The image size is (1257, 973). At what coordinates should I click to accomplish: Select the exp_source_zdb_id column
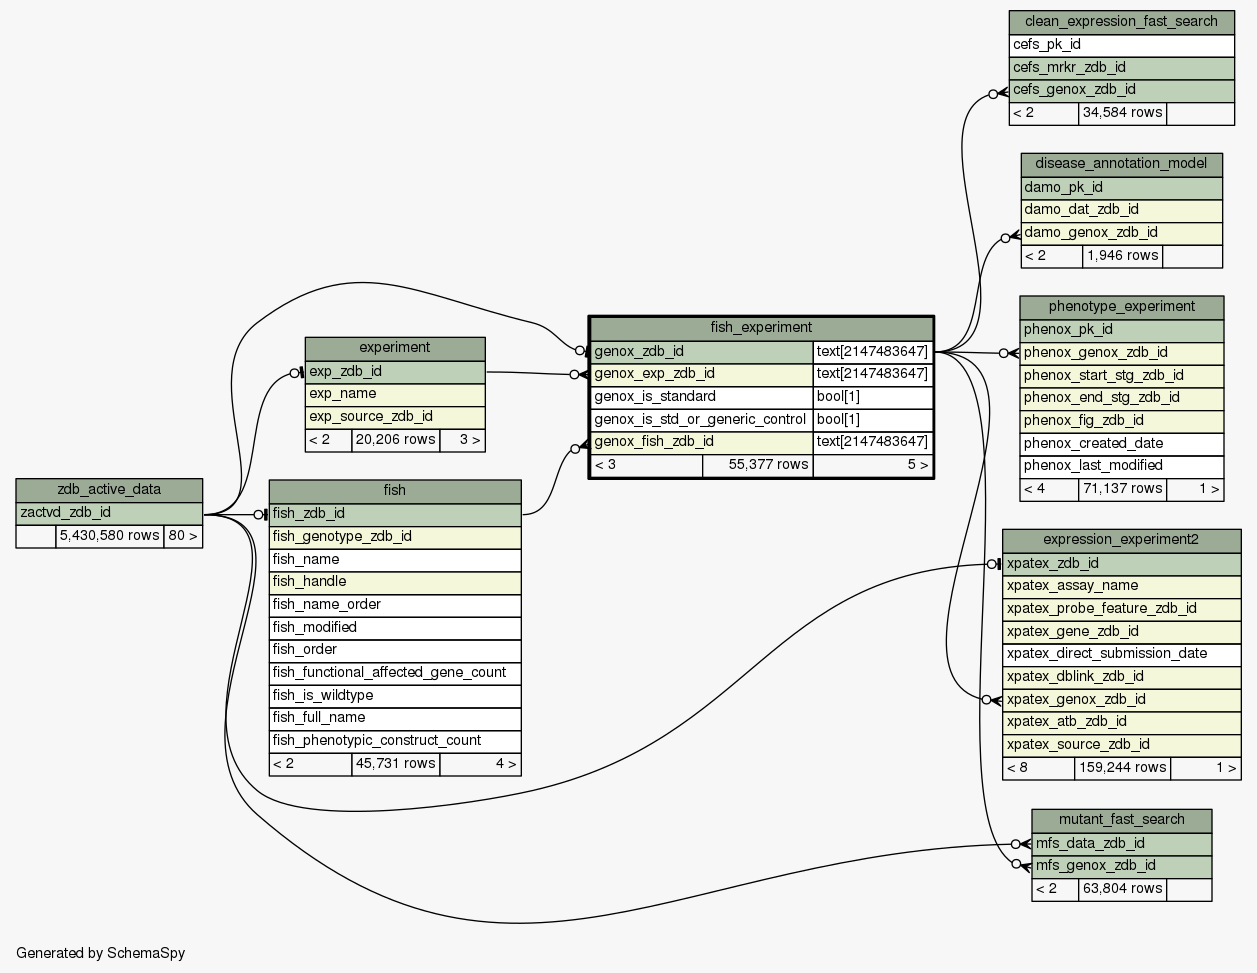click(x=395, y=417)
